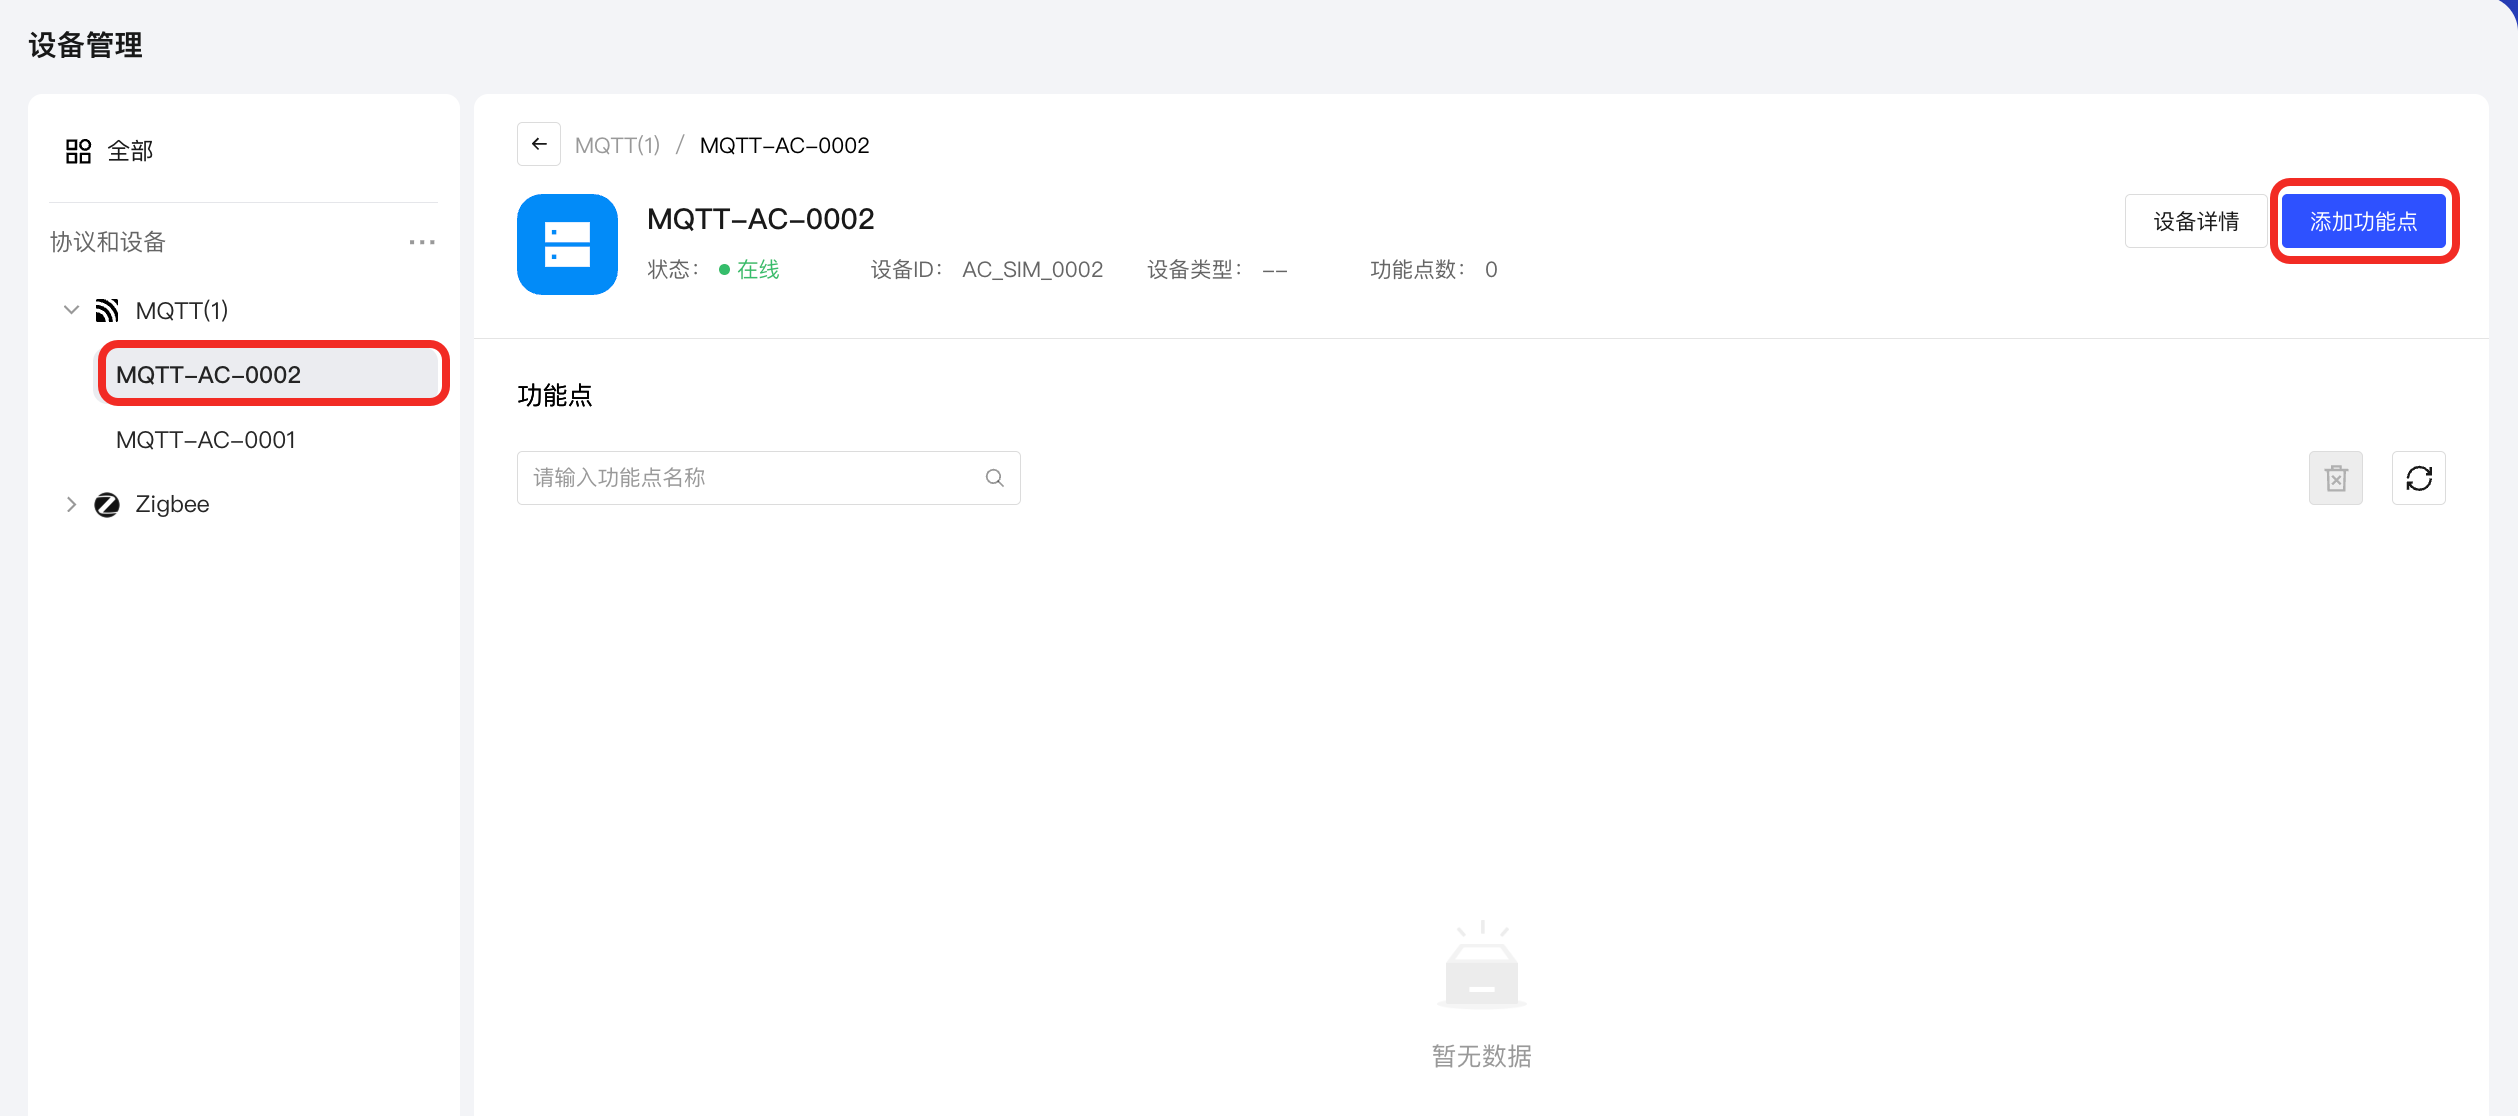The width and height of the screenshot is (2518, 1116).
Task: Click the breadcrumb text MQTT-AC-0002
Action: pyautogui.click(x=785, y=145)
